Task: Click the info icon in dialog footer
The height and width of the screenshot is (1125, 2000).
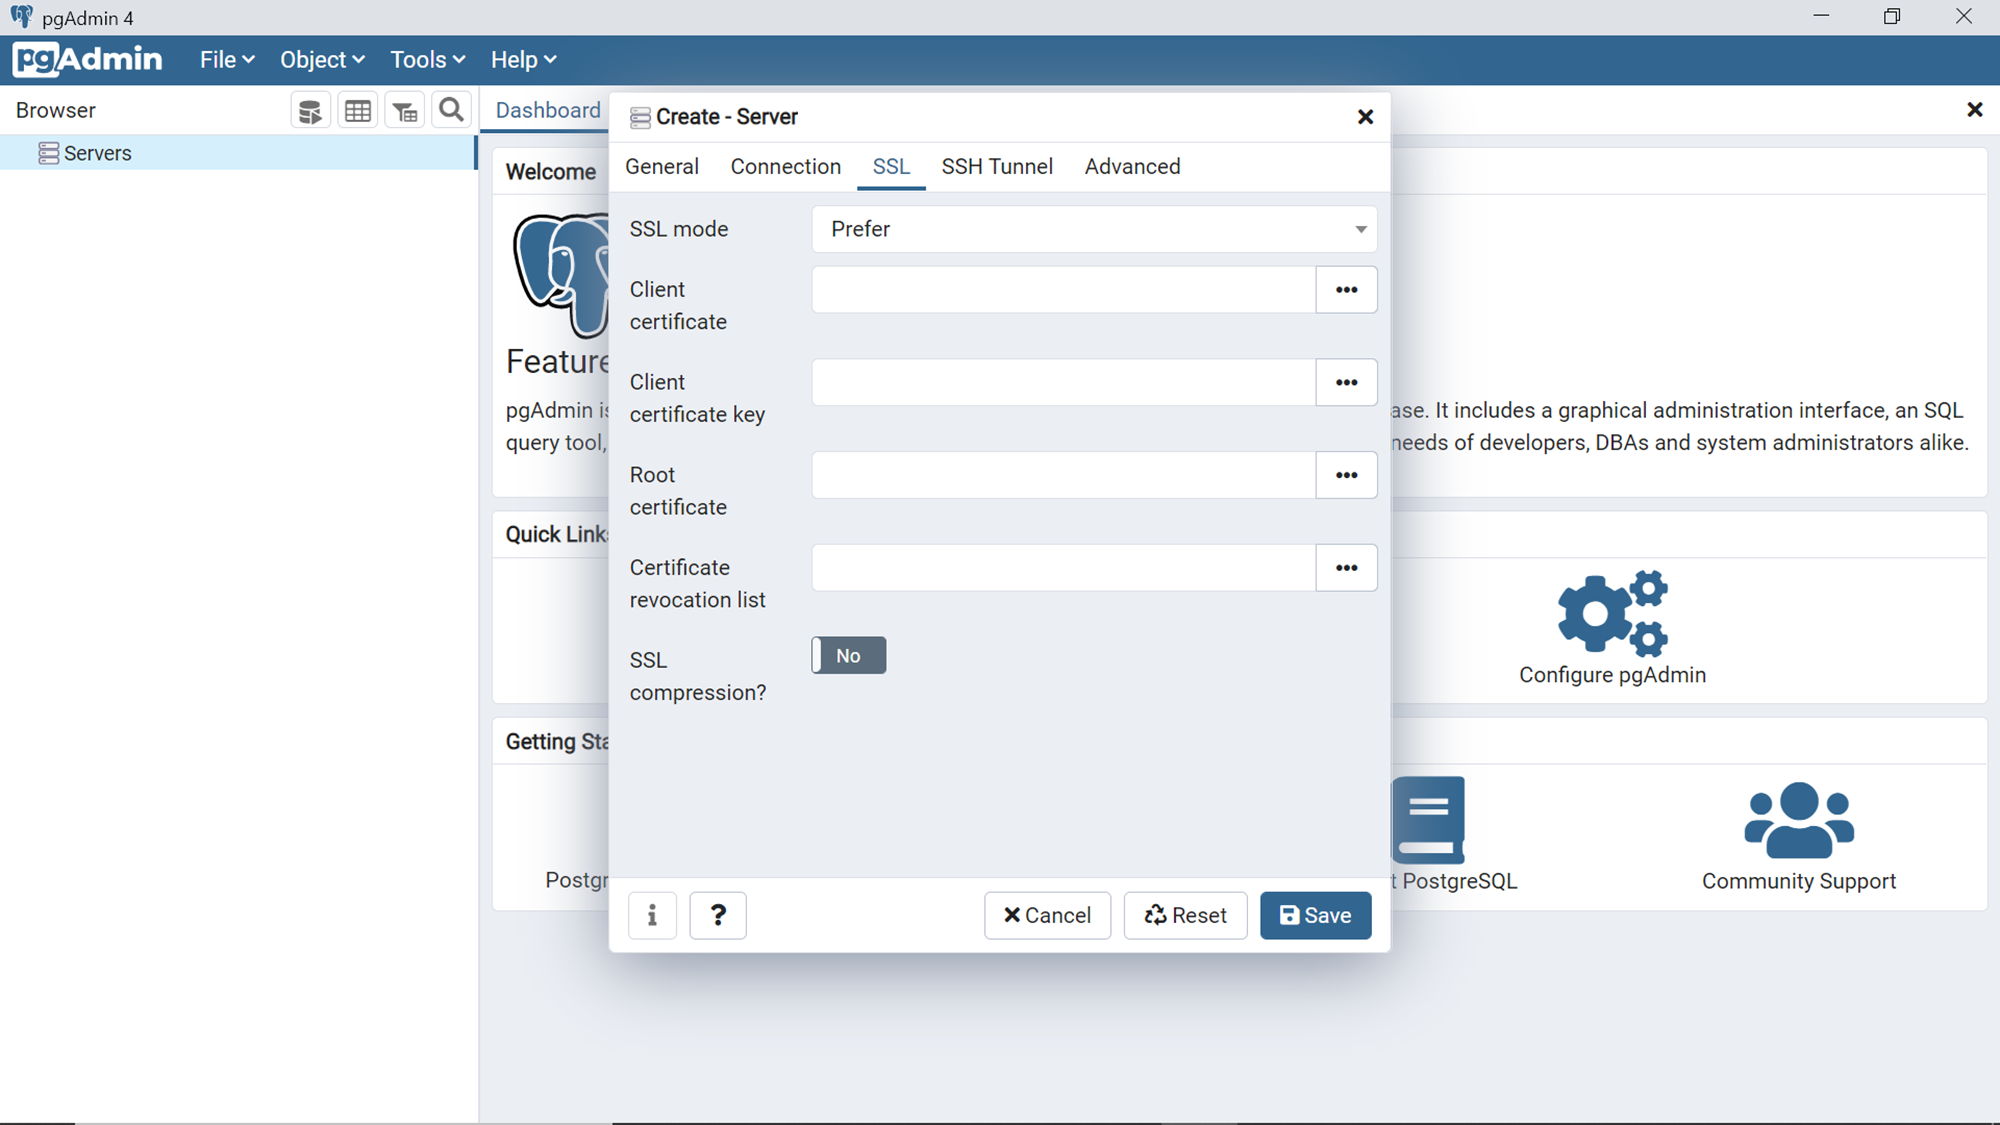Action: tap(652, 915)
